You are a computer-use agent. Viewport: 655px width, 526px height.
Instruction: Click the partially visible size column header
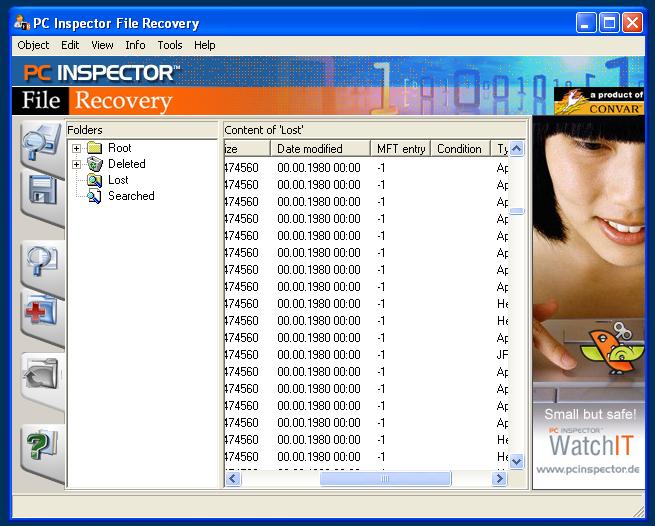[x=247, y=149]
